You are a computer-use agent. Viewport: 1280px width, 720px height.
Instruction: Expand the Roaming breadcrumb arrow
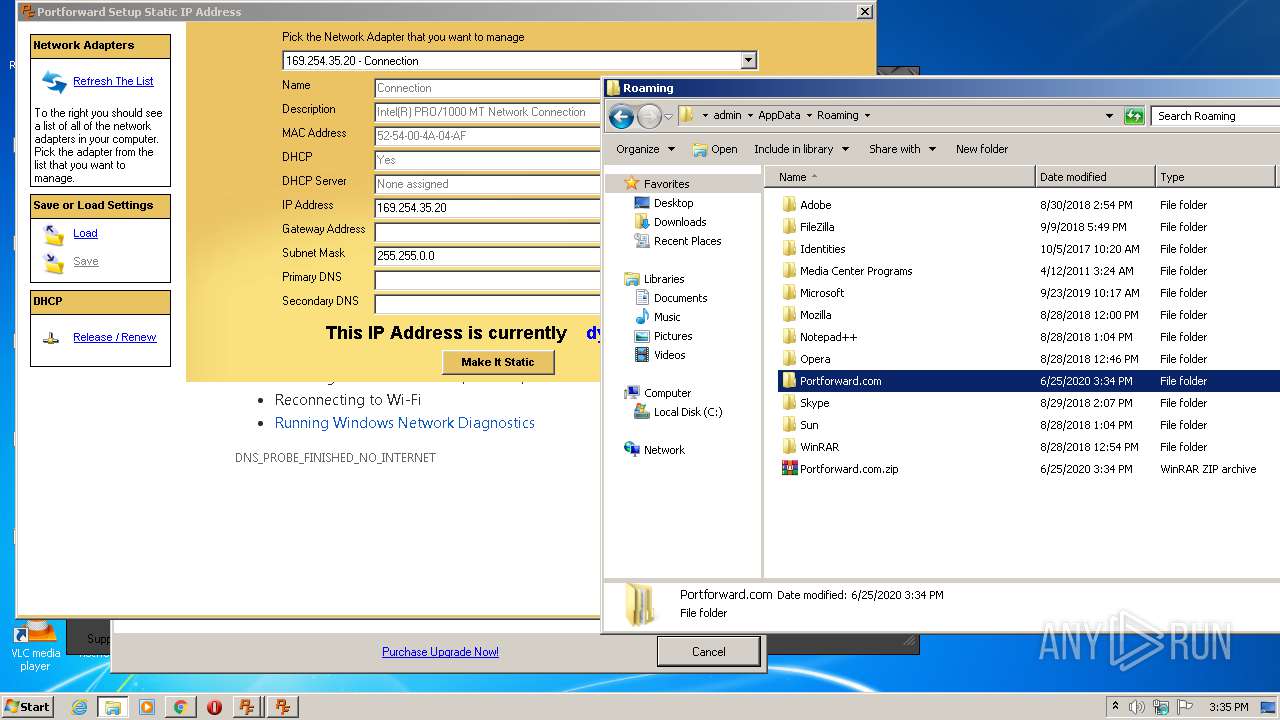point(867,116)
